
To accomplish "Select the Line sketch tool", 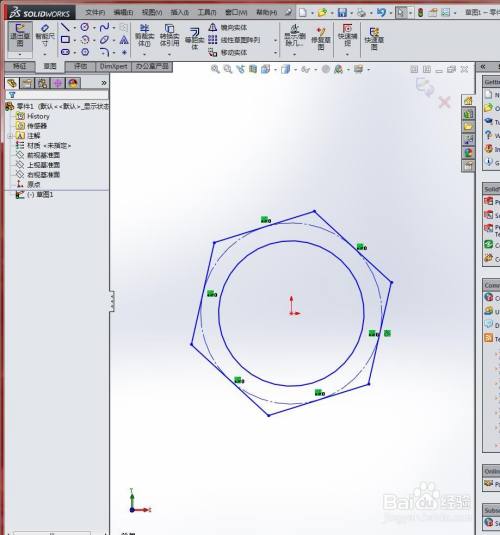I will (65, 27).
